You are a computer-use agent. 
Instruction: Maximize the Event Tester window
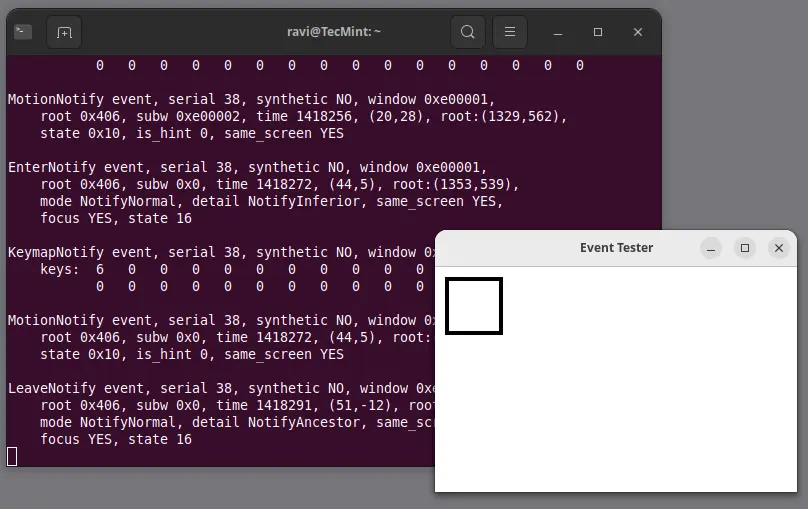745,248
